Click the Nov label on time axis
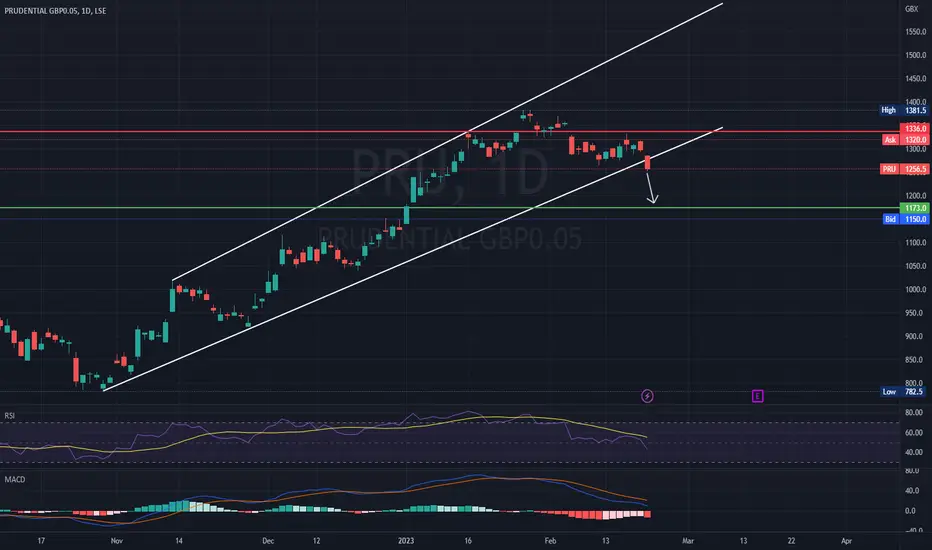Image resolution: width=932 pixels, height=550 pixels. [116, 540]
